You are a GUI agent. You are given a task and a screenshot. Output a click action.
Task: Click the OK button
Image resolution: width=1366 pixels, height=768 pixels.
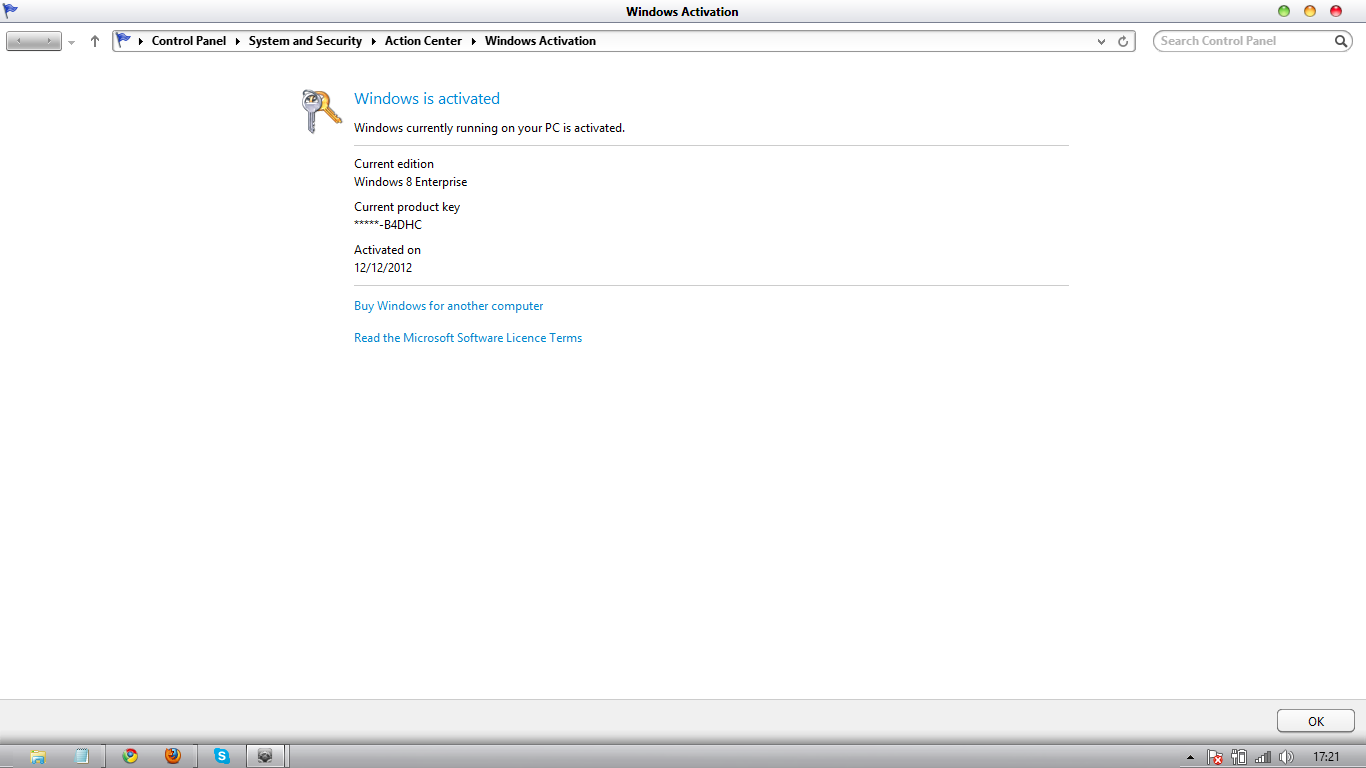1316,721
